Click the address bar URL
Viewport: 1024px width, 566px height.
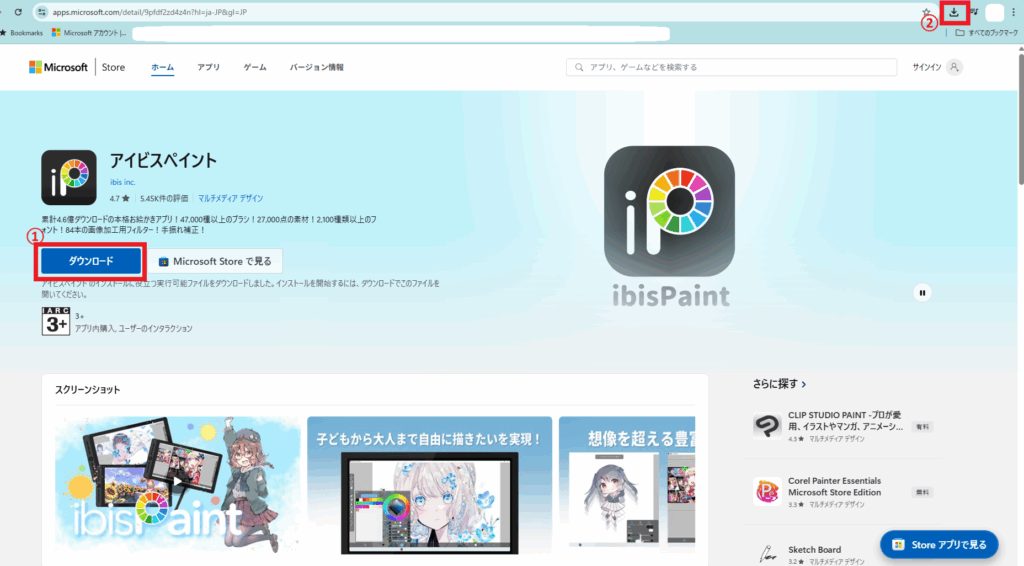(x=150, y=12)
